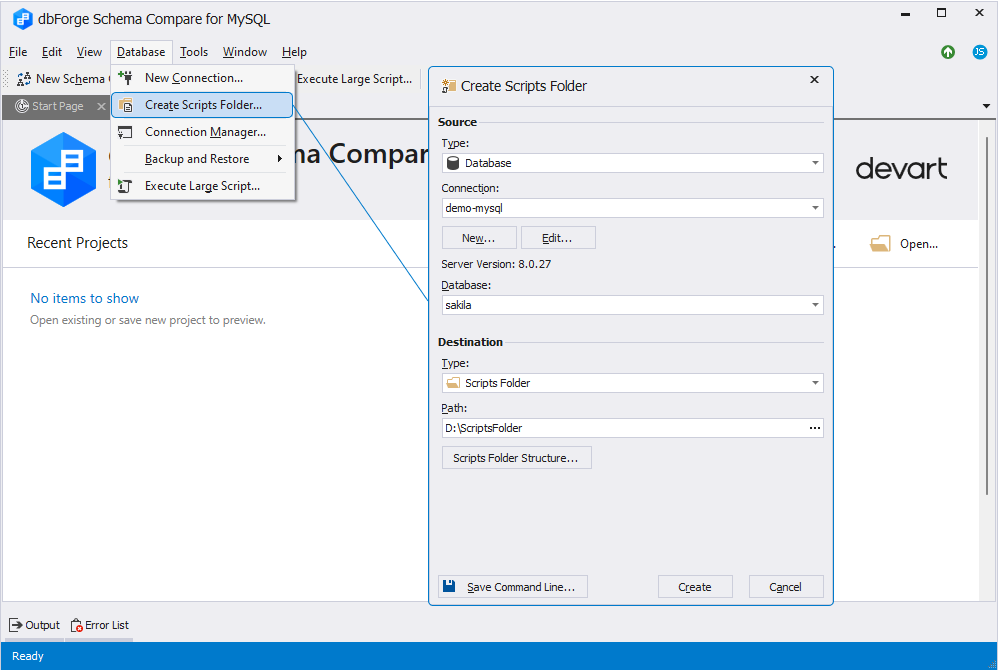998x670 pixels.
Task: Cancel the Create Scripts Folder dialog
Action: (x=785, y=587)
